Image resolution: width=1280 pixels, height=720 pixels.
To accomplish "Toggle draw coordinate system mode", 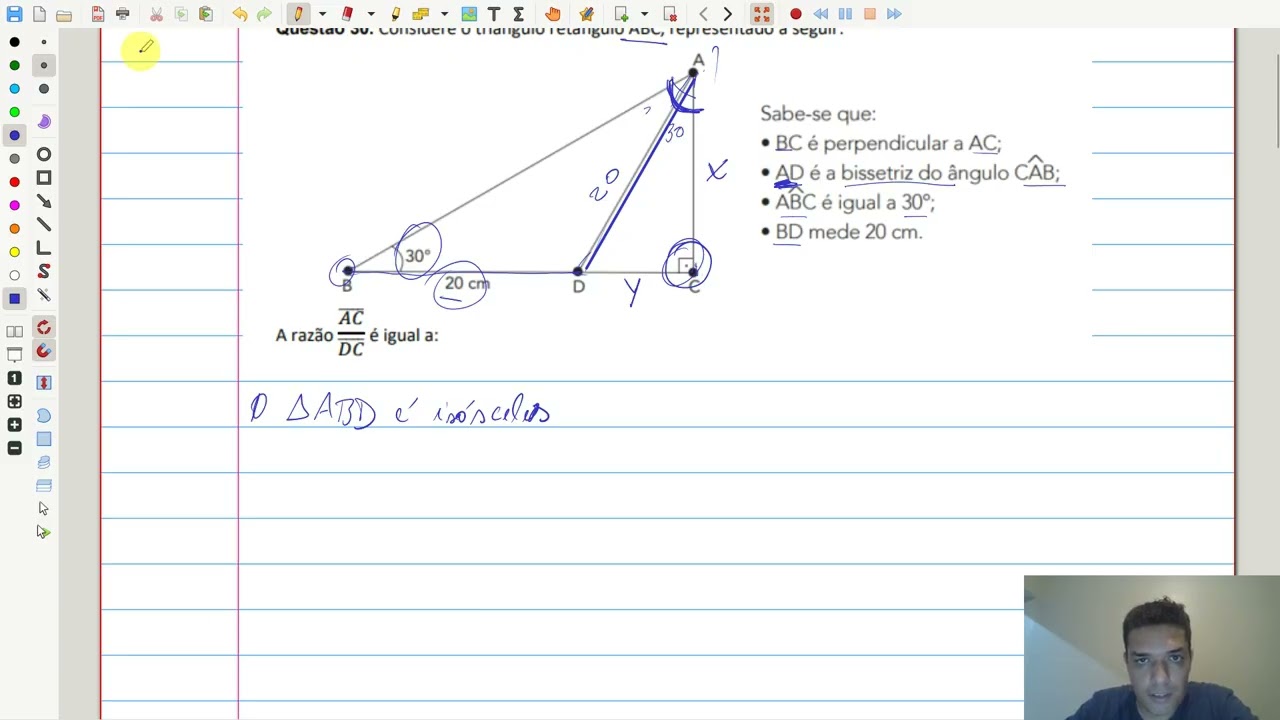I will point(43,248).
